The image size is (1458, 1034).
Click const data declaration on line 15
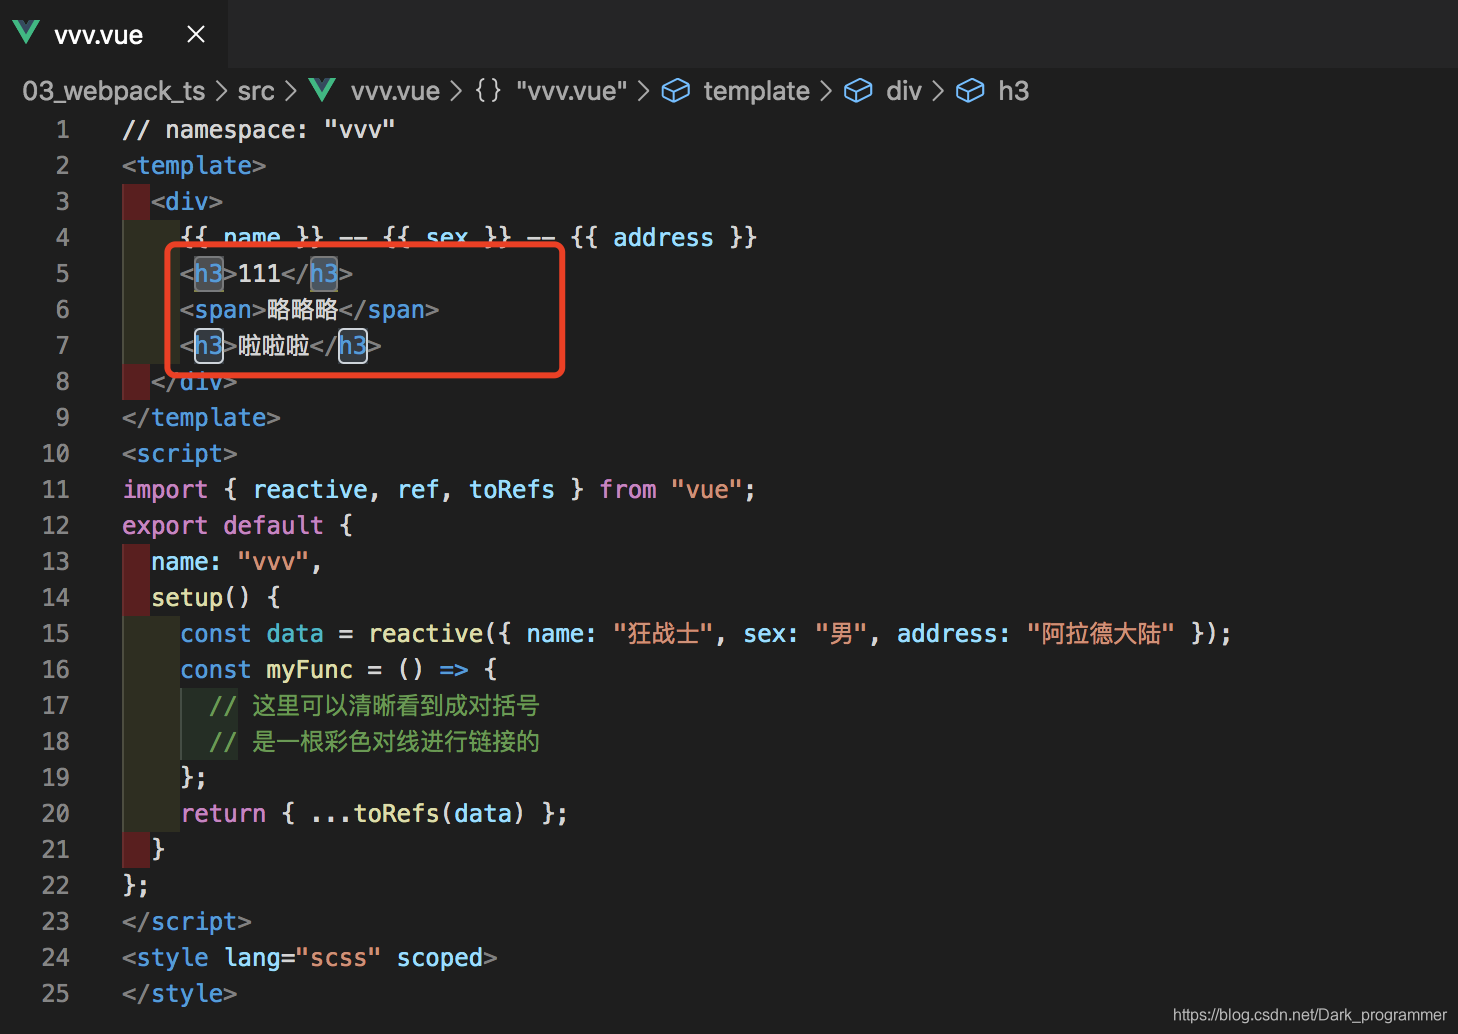click(x=252, y=634)
